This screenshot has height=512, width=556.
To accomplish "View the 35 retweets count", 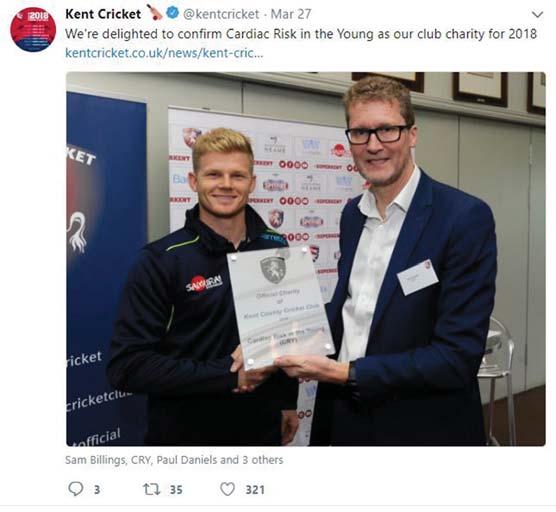I will (x=176, y=490).
